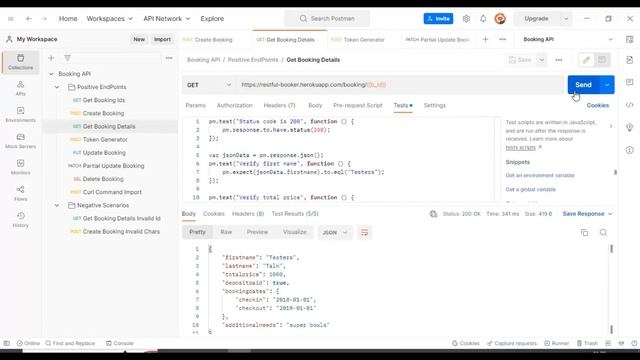Open the Cookies link beside tabs

(x=598, y=105)
